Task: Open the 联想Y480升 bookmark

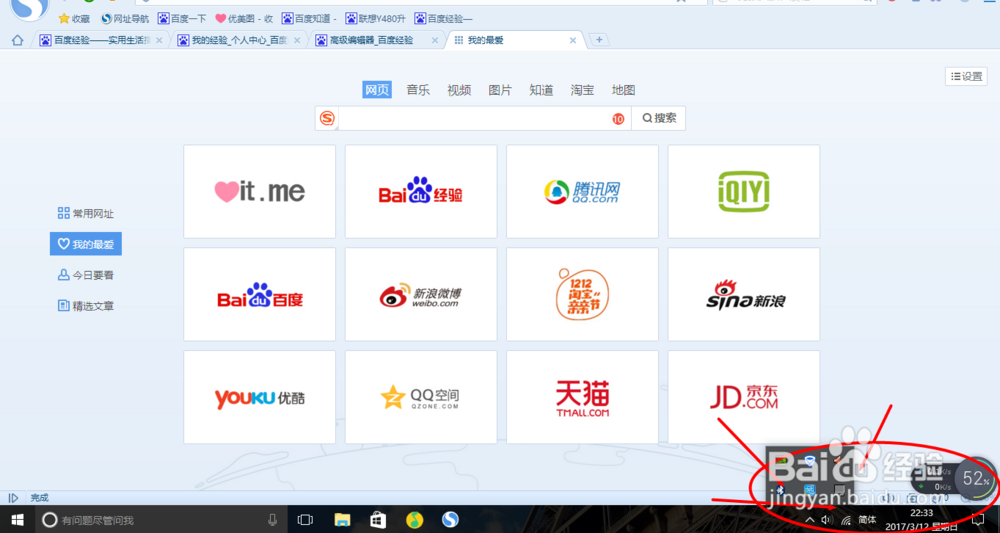Action: click(x=376, y=18)
